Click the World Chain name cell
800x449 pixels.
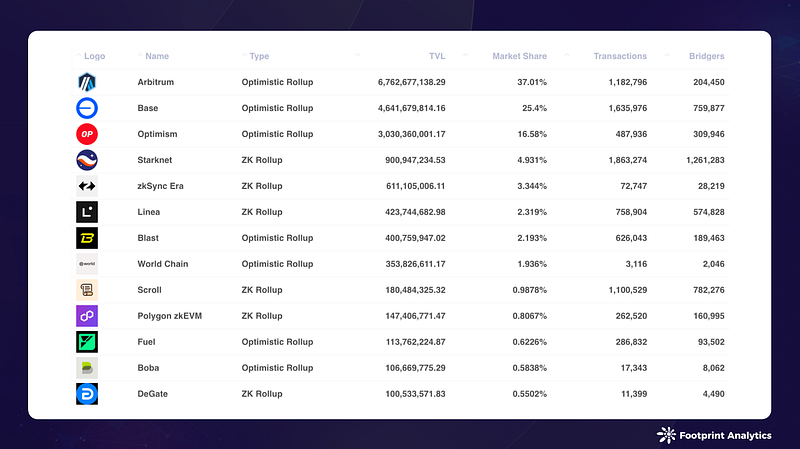coord(163,264)
